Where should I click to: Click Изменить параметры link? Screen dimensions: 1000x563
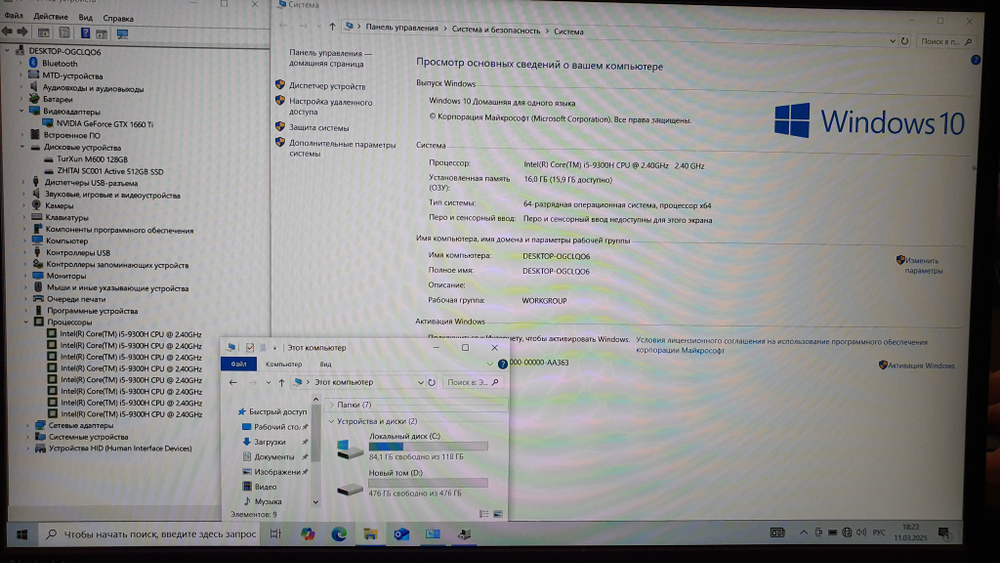click(x=923, y=265)
